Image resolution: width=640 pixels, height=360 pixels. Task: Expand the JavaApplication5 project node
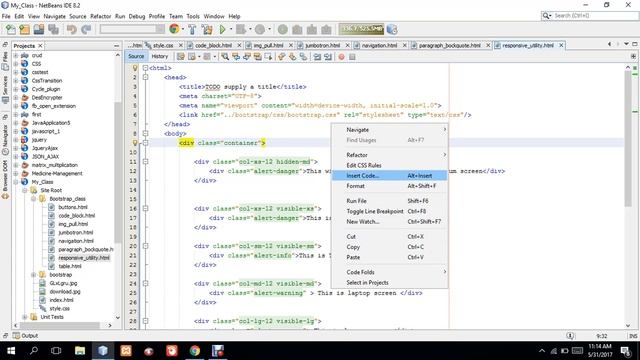pos(16,122)
